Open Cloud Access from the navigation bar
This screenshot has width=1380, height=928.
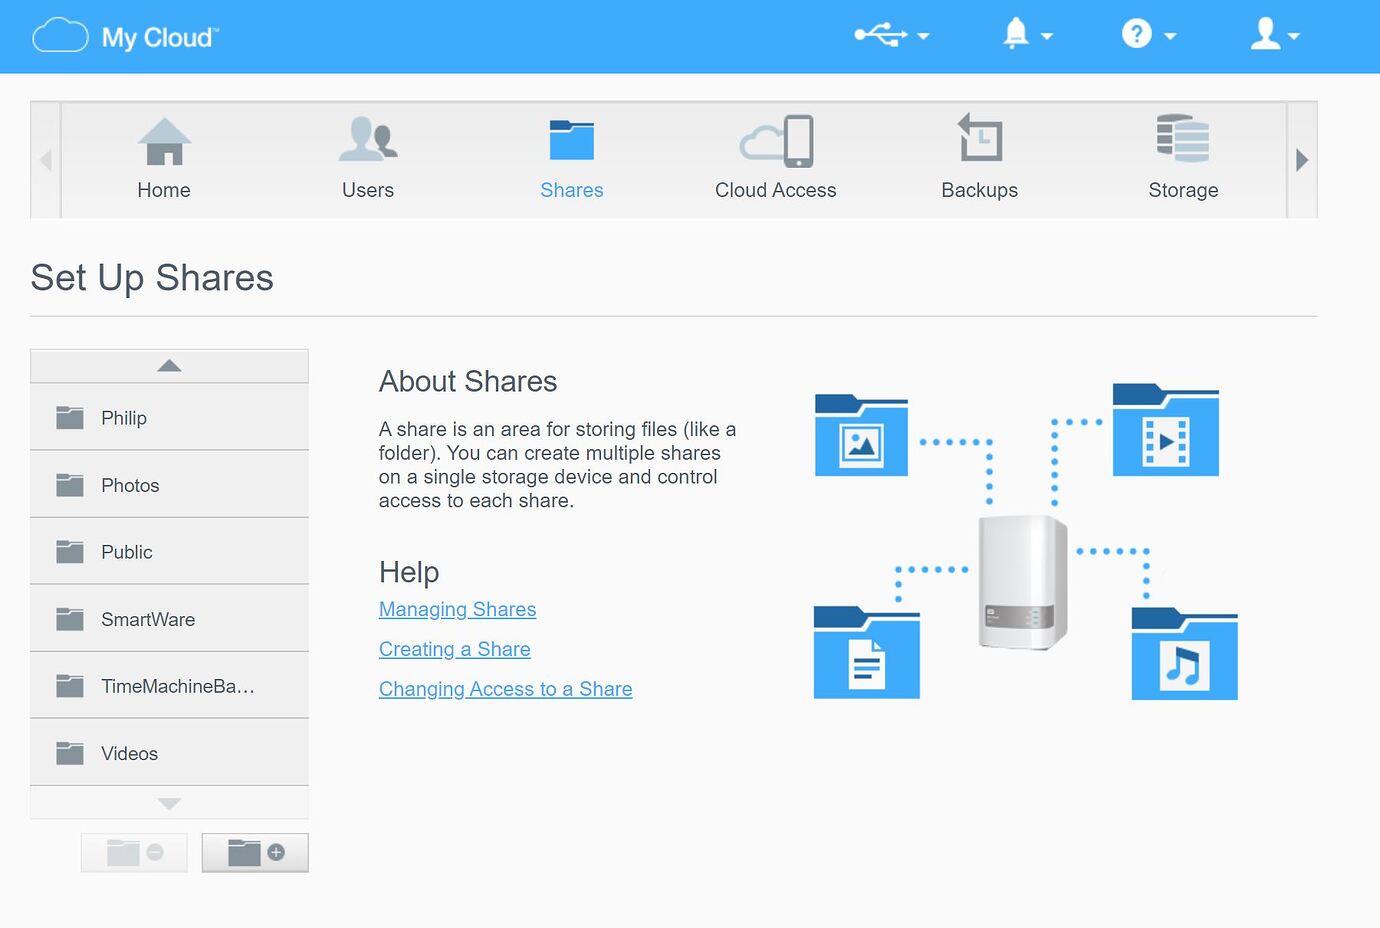coord(775,140)
